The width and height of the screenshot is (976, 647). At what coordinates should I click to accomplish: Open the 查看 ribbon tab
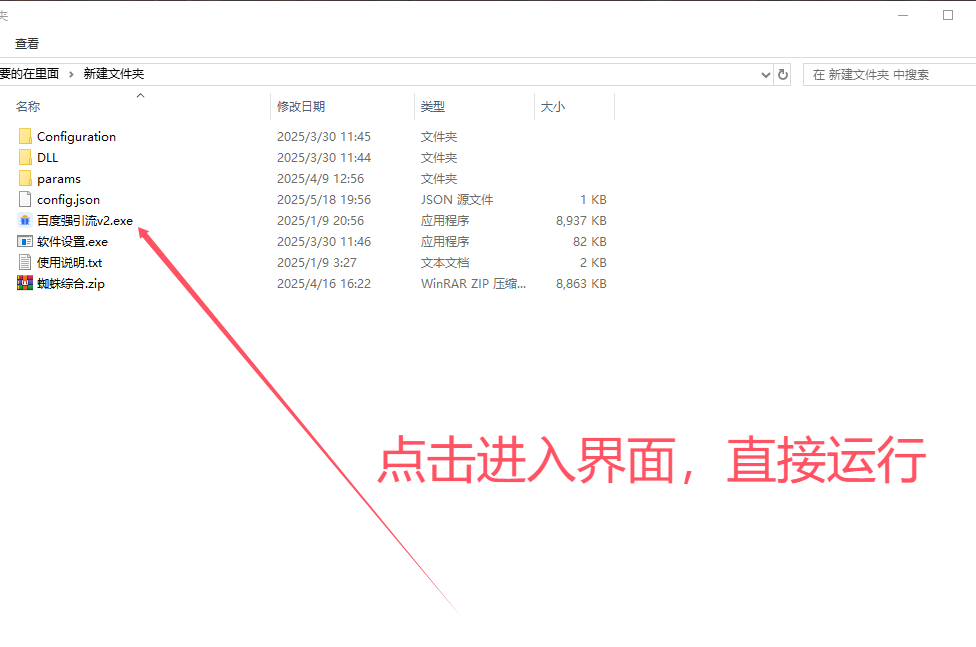pyautogui.click(x=27, y=44)
